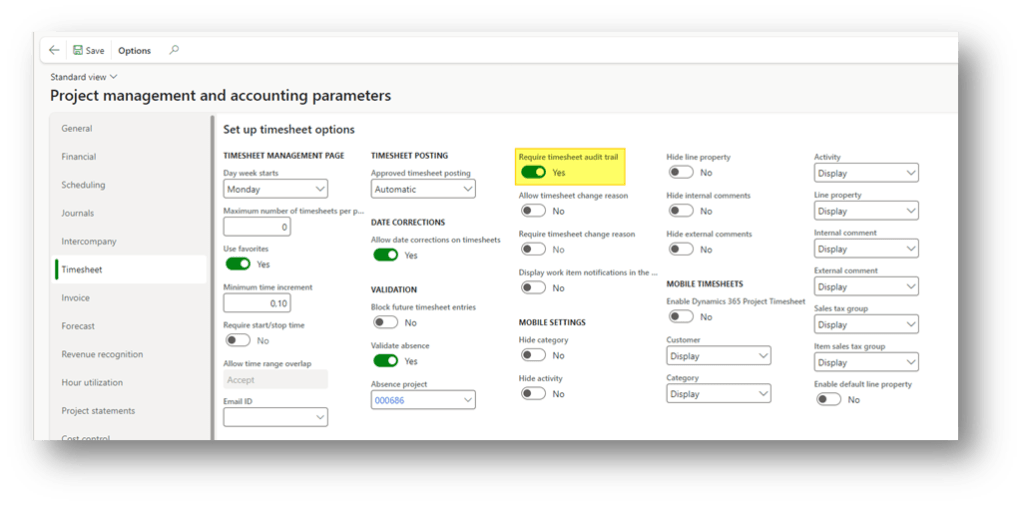This screenshot has width=1023, height=505.
Task: Turn off Validate absence switch
Action: point(385,361)
